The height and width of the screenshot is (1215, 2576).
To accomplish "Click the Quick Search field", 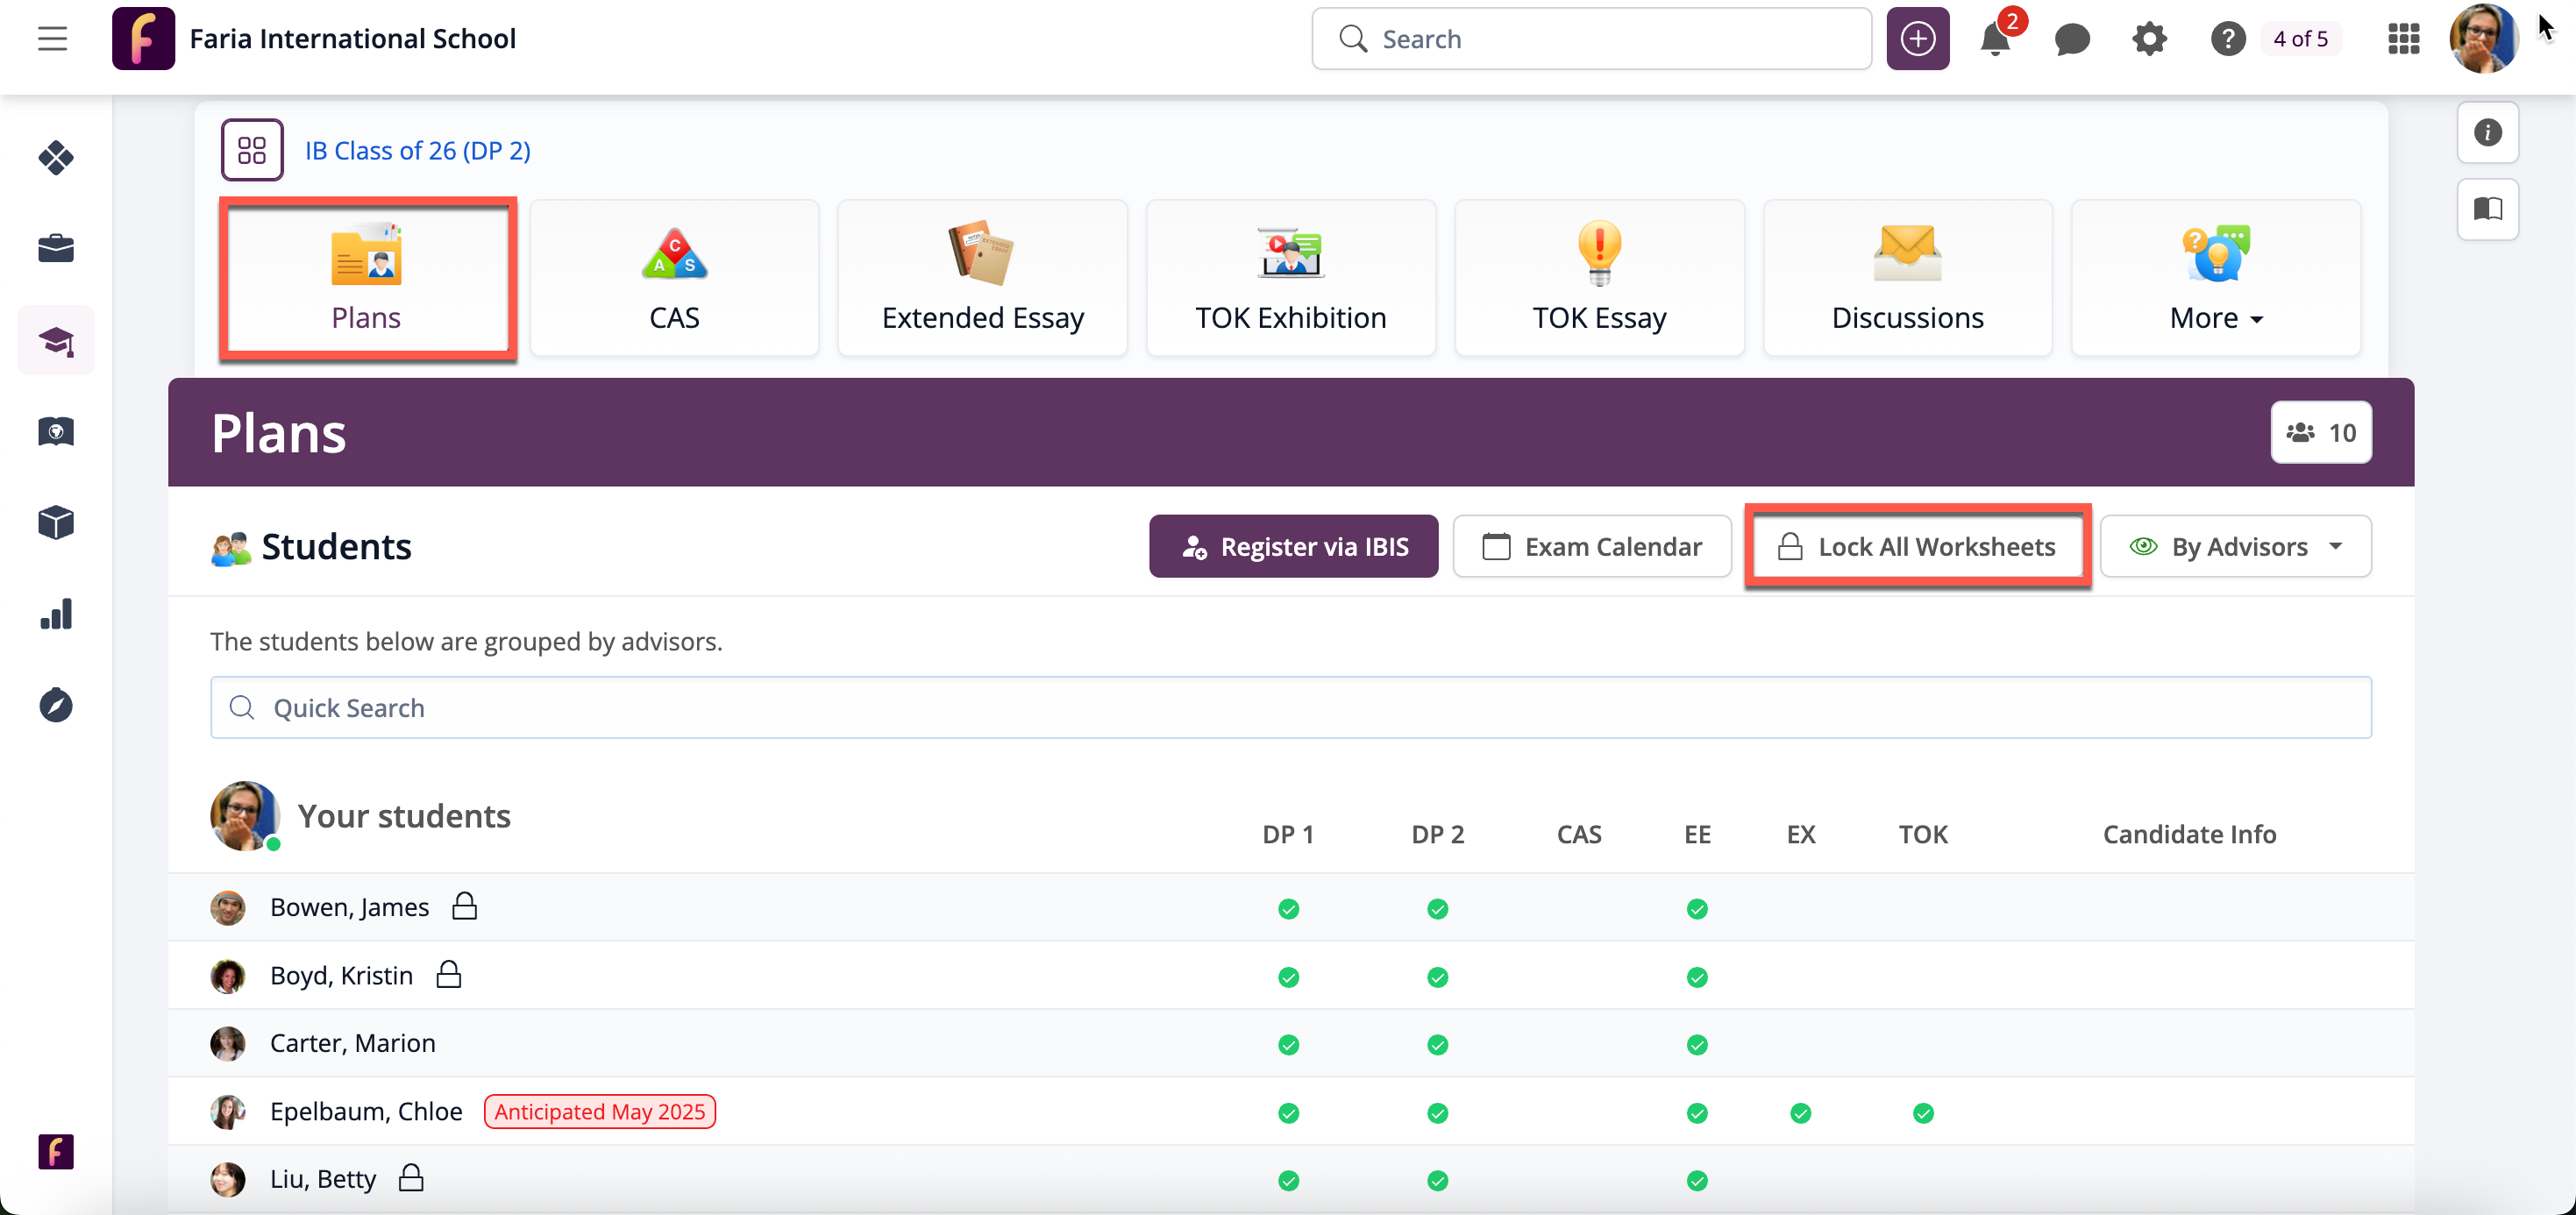I will click(x=1290, y=708).
